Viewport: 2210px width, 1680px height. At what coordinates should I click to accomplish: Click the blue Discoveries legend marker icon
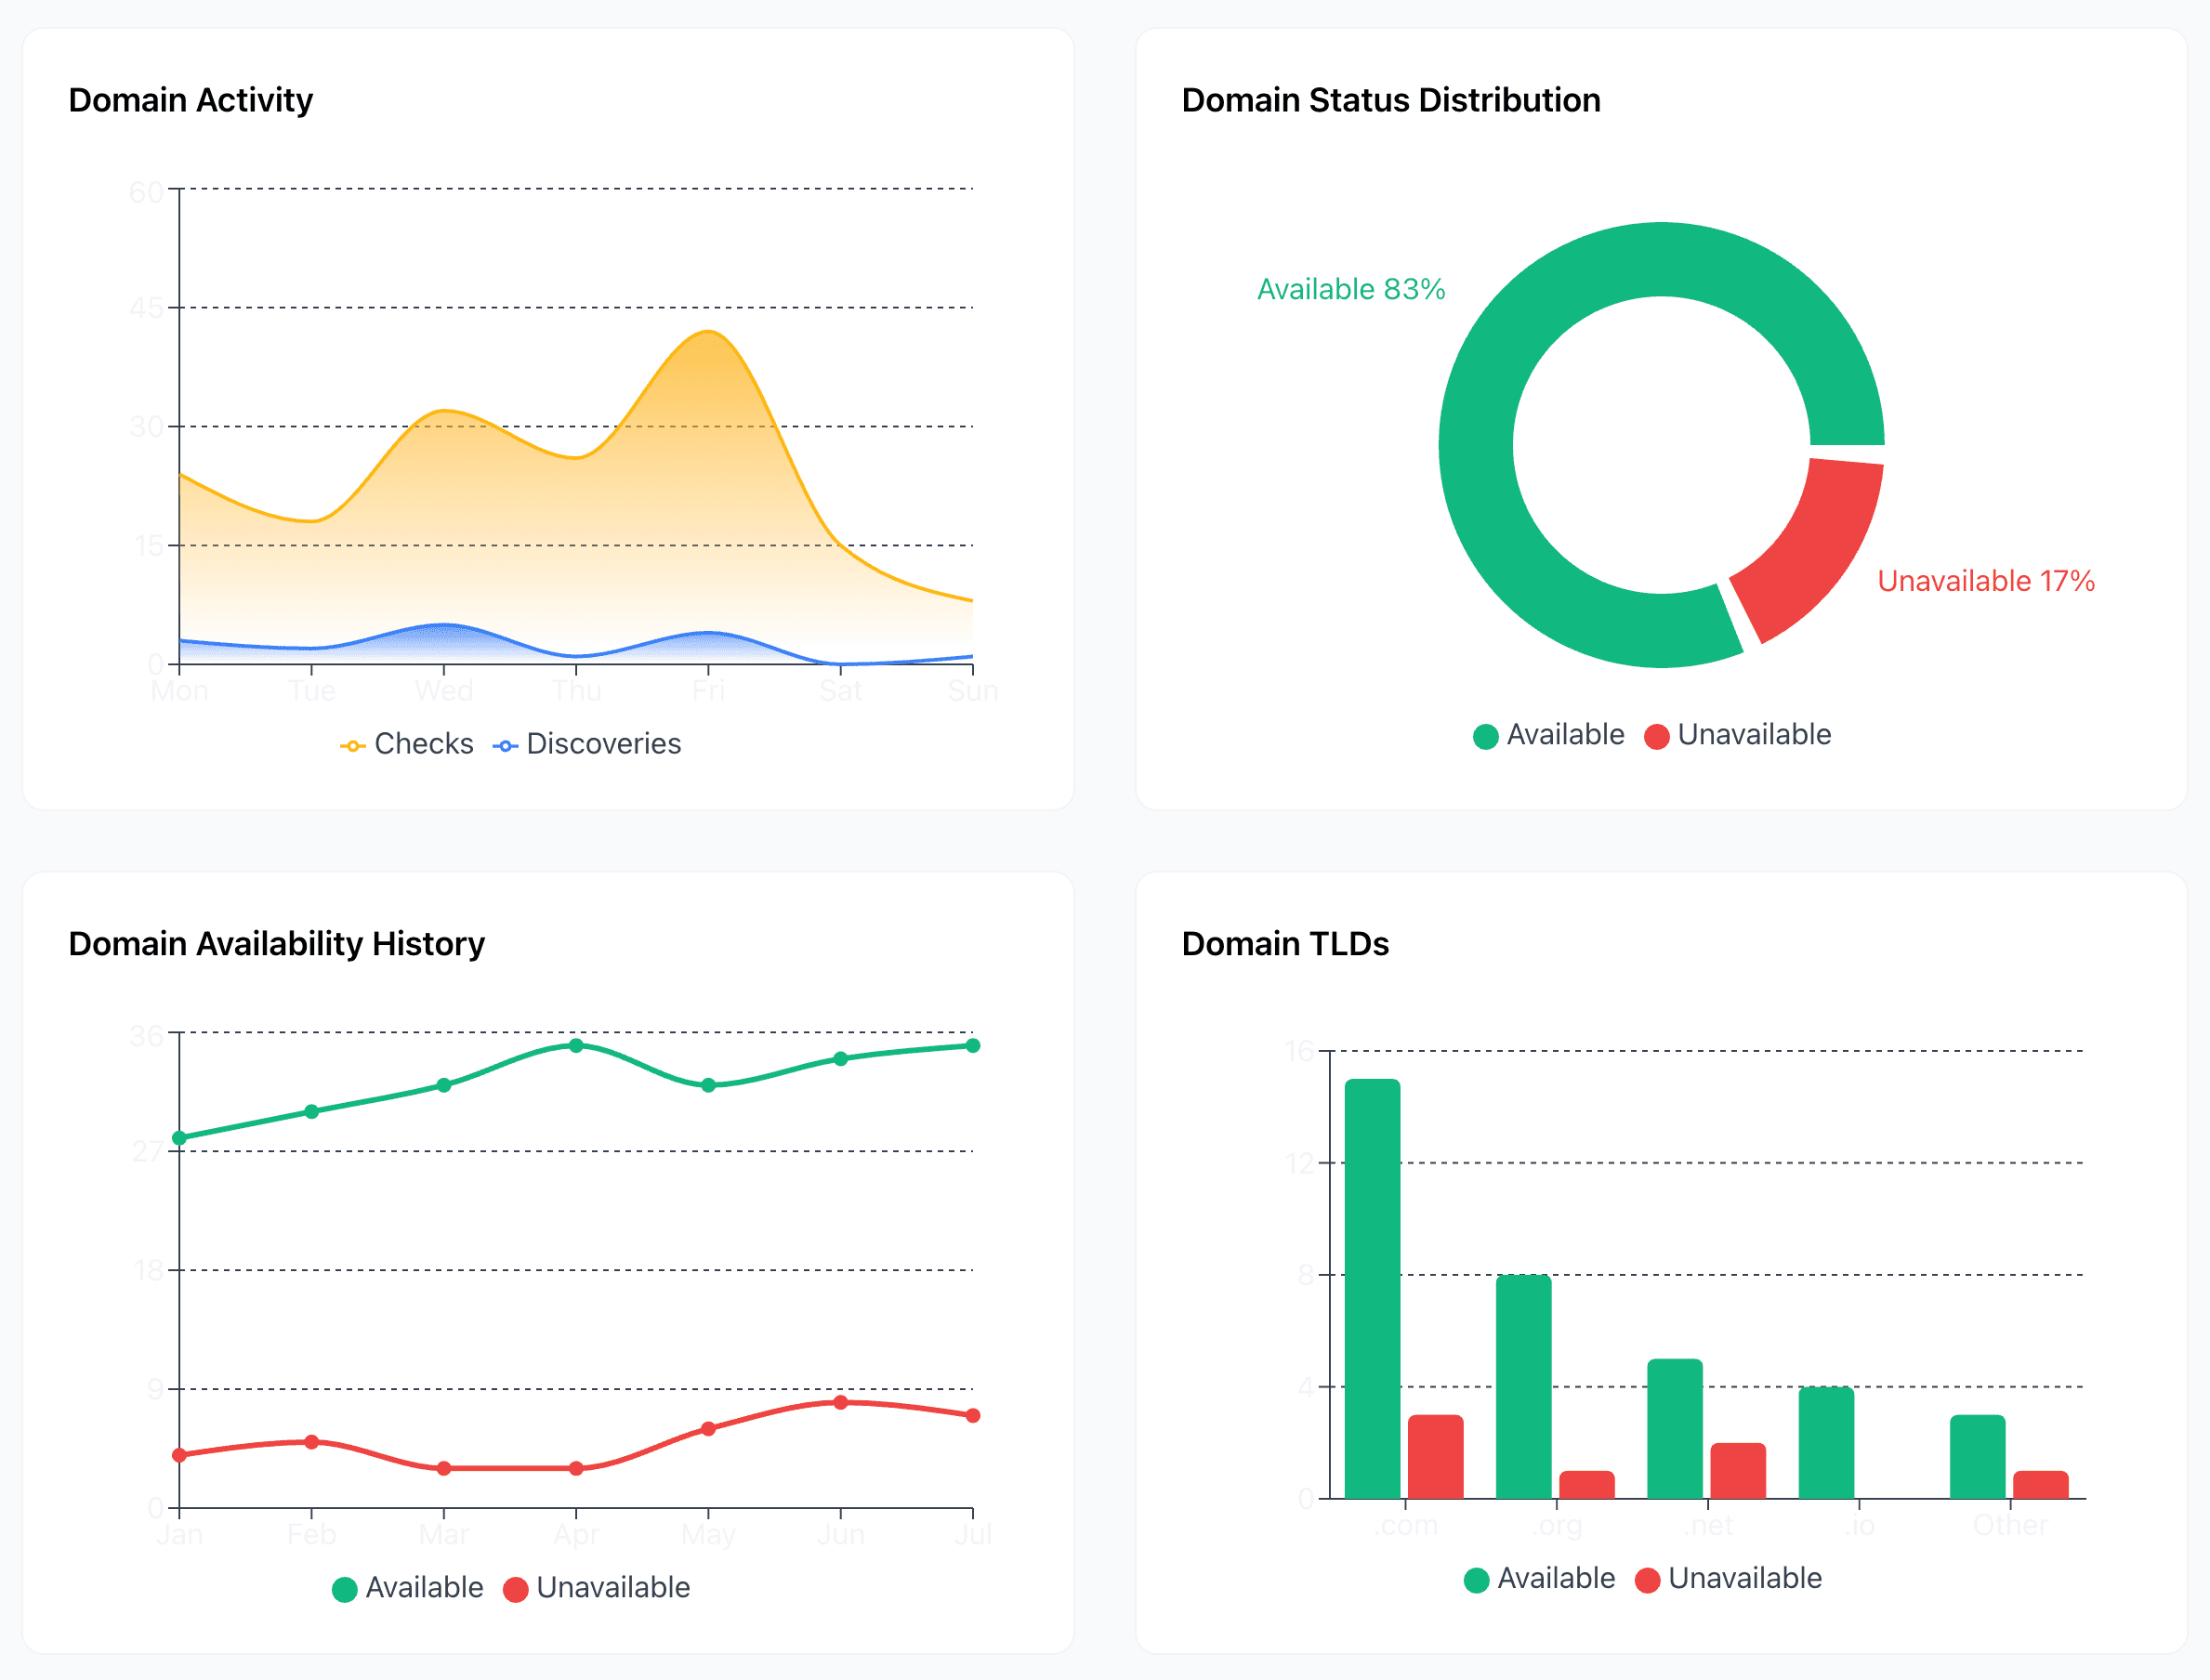point(507,744)
